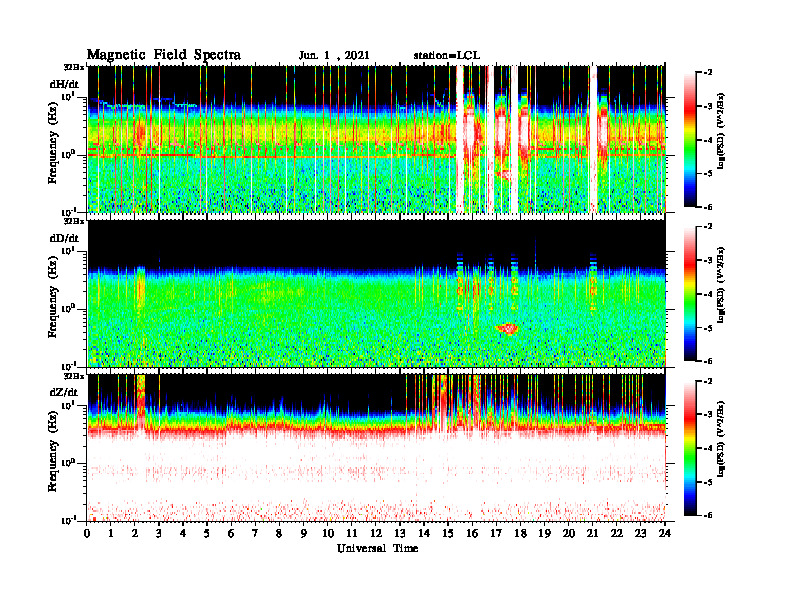Click the hour 6 tick on Universal Time axis
Screen dimensions: 792x612
click(231, 534)
